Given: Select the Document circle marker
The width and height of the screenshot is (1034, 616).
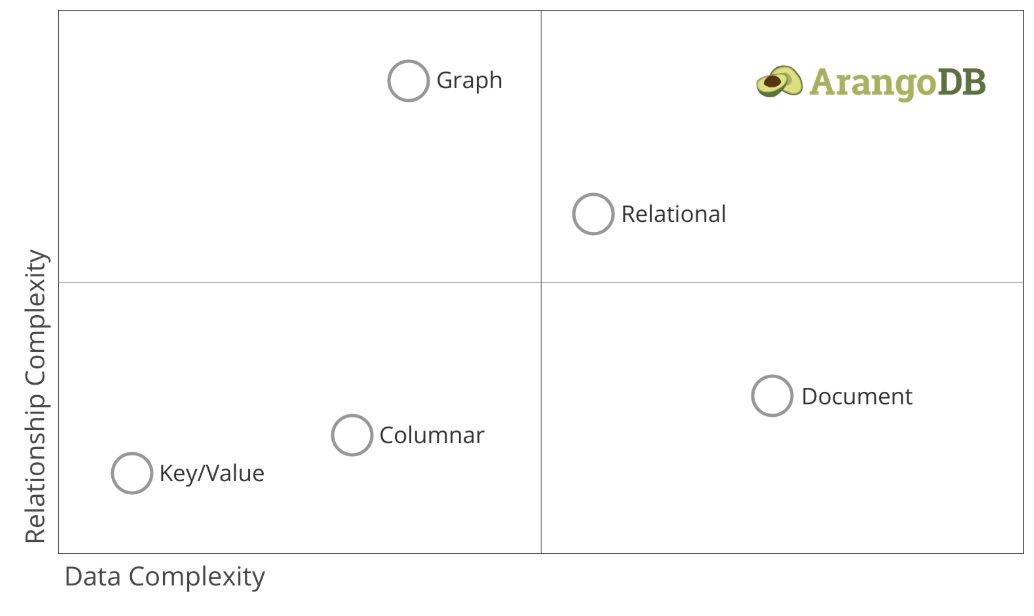Looking at the screenshot, I should tap(772, 396).
